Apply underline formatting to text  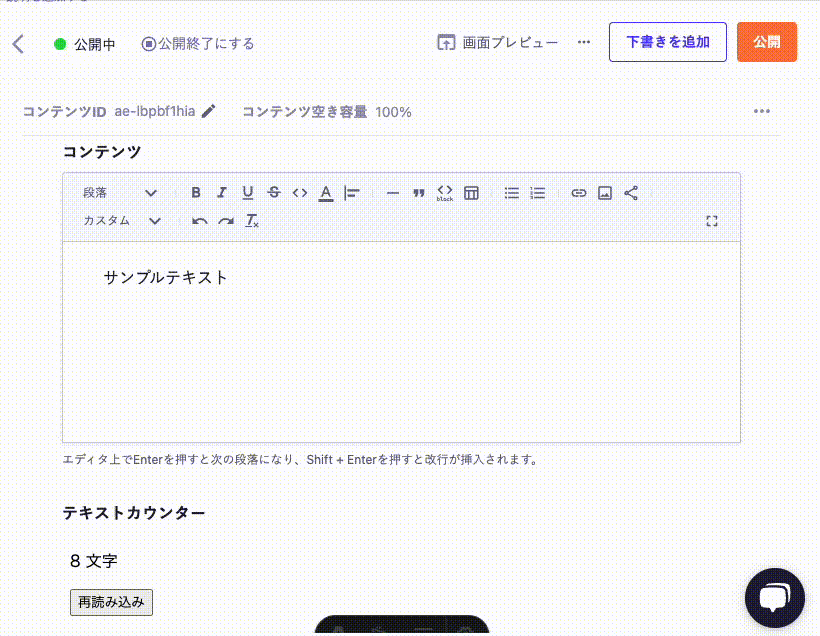click(248, 193)
